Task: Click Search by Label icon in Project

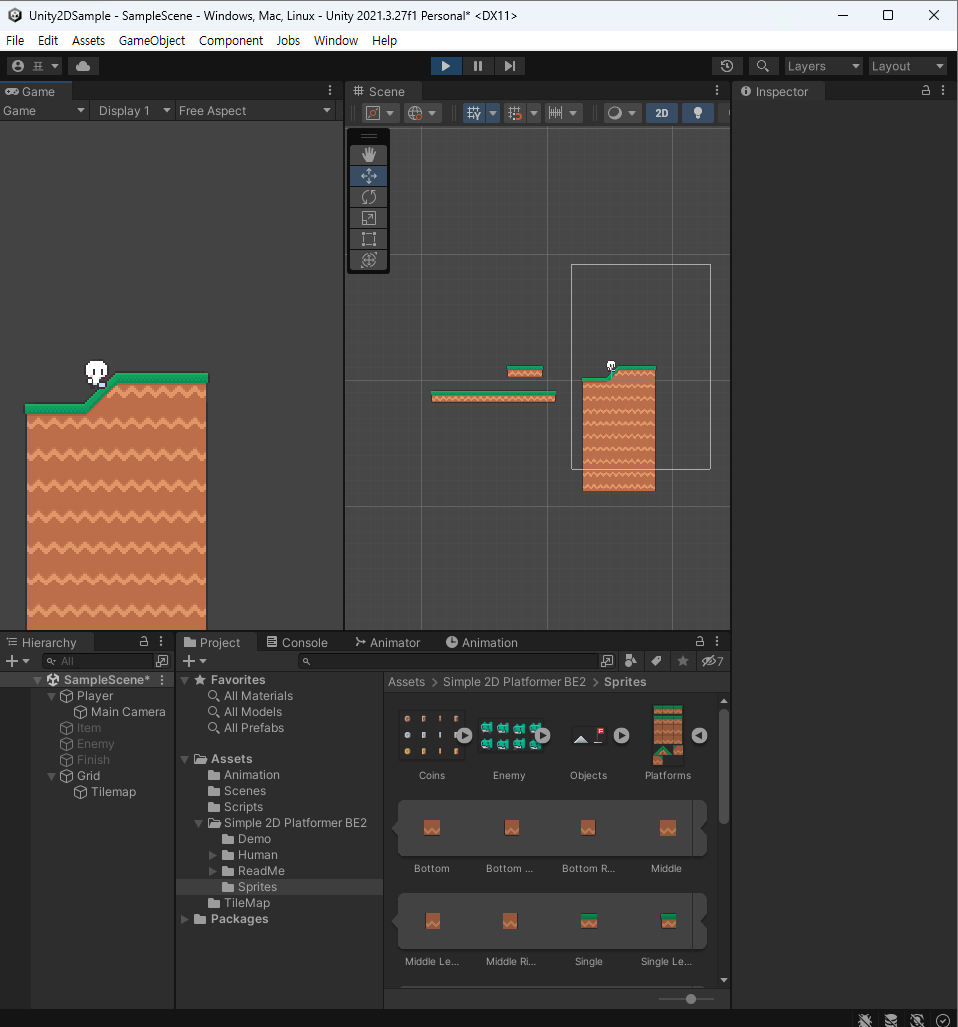Action: click(656, 661)
